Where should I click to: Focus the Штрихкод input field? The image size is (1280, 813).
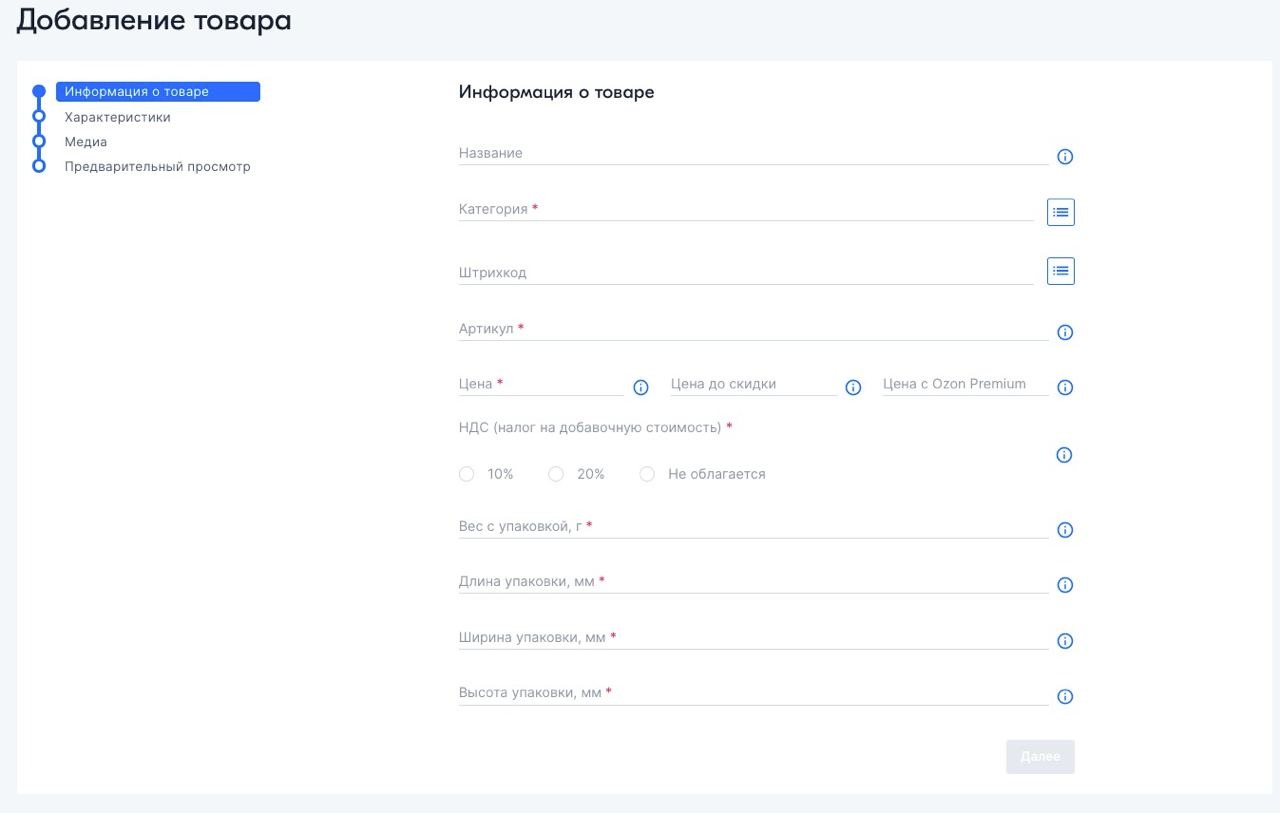746,273
